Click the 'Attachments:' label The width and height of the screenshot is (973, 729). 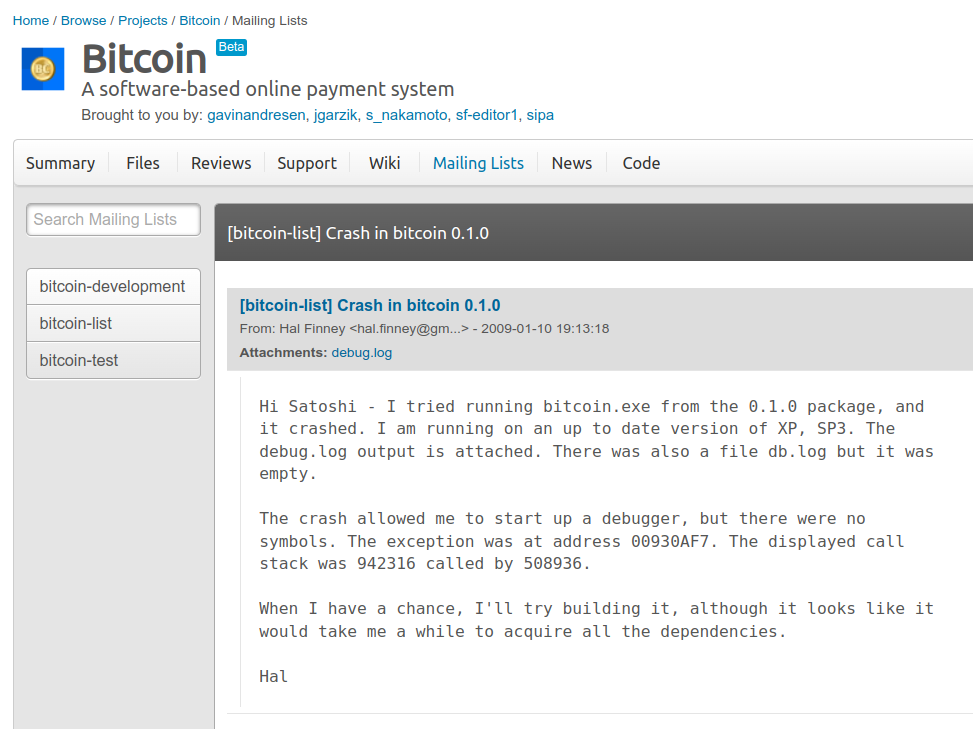click(x=283, y=353)
